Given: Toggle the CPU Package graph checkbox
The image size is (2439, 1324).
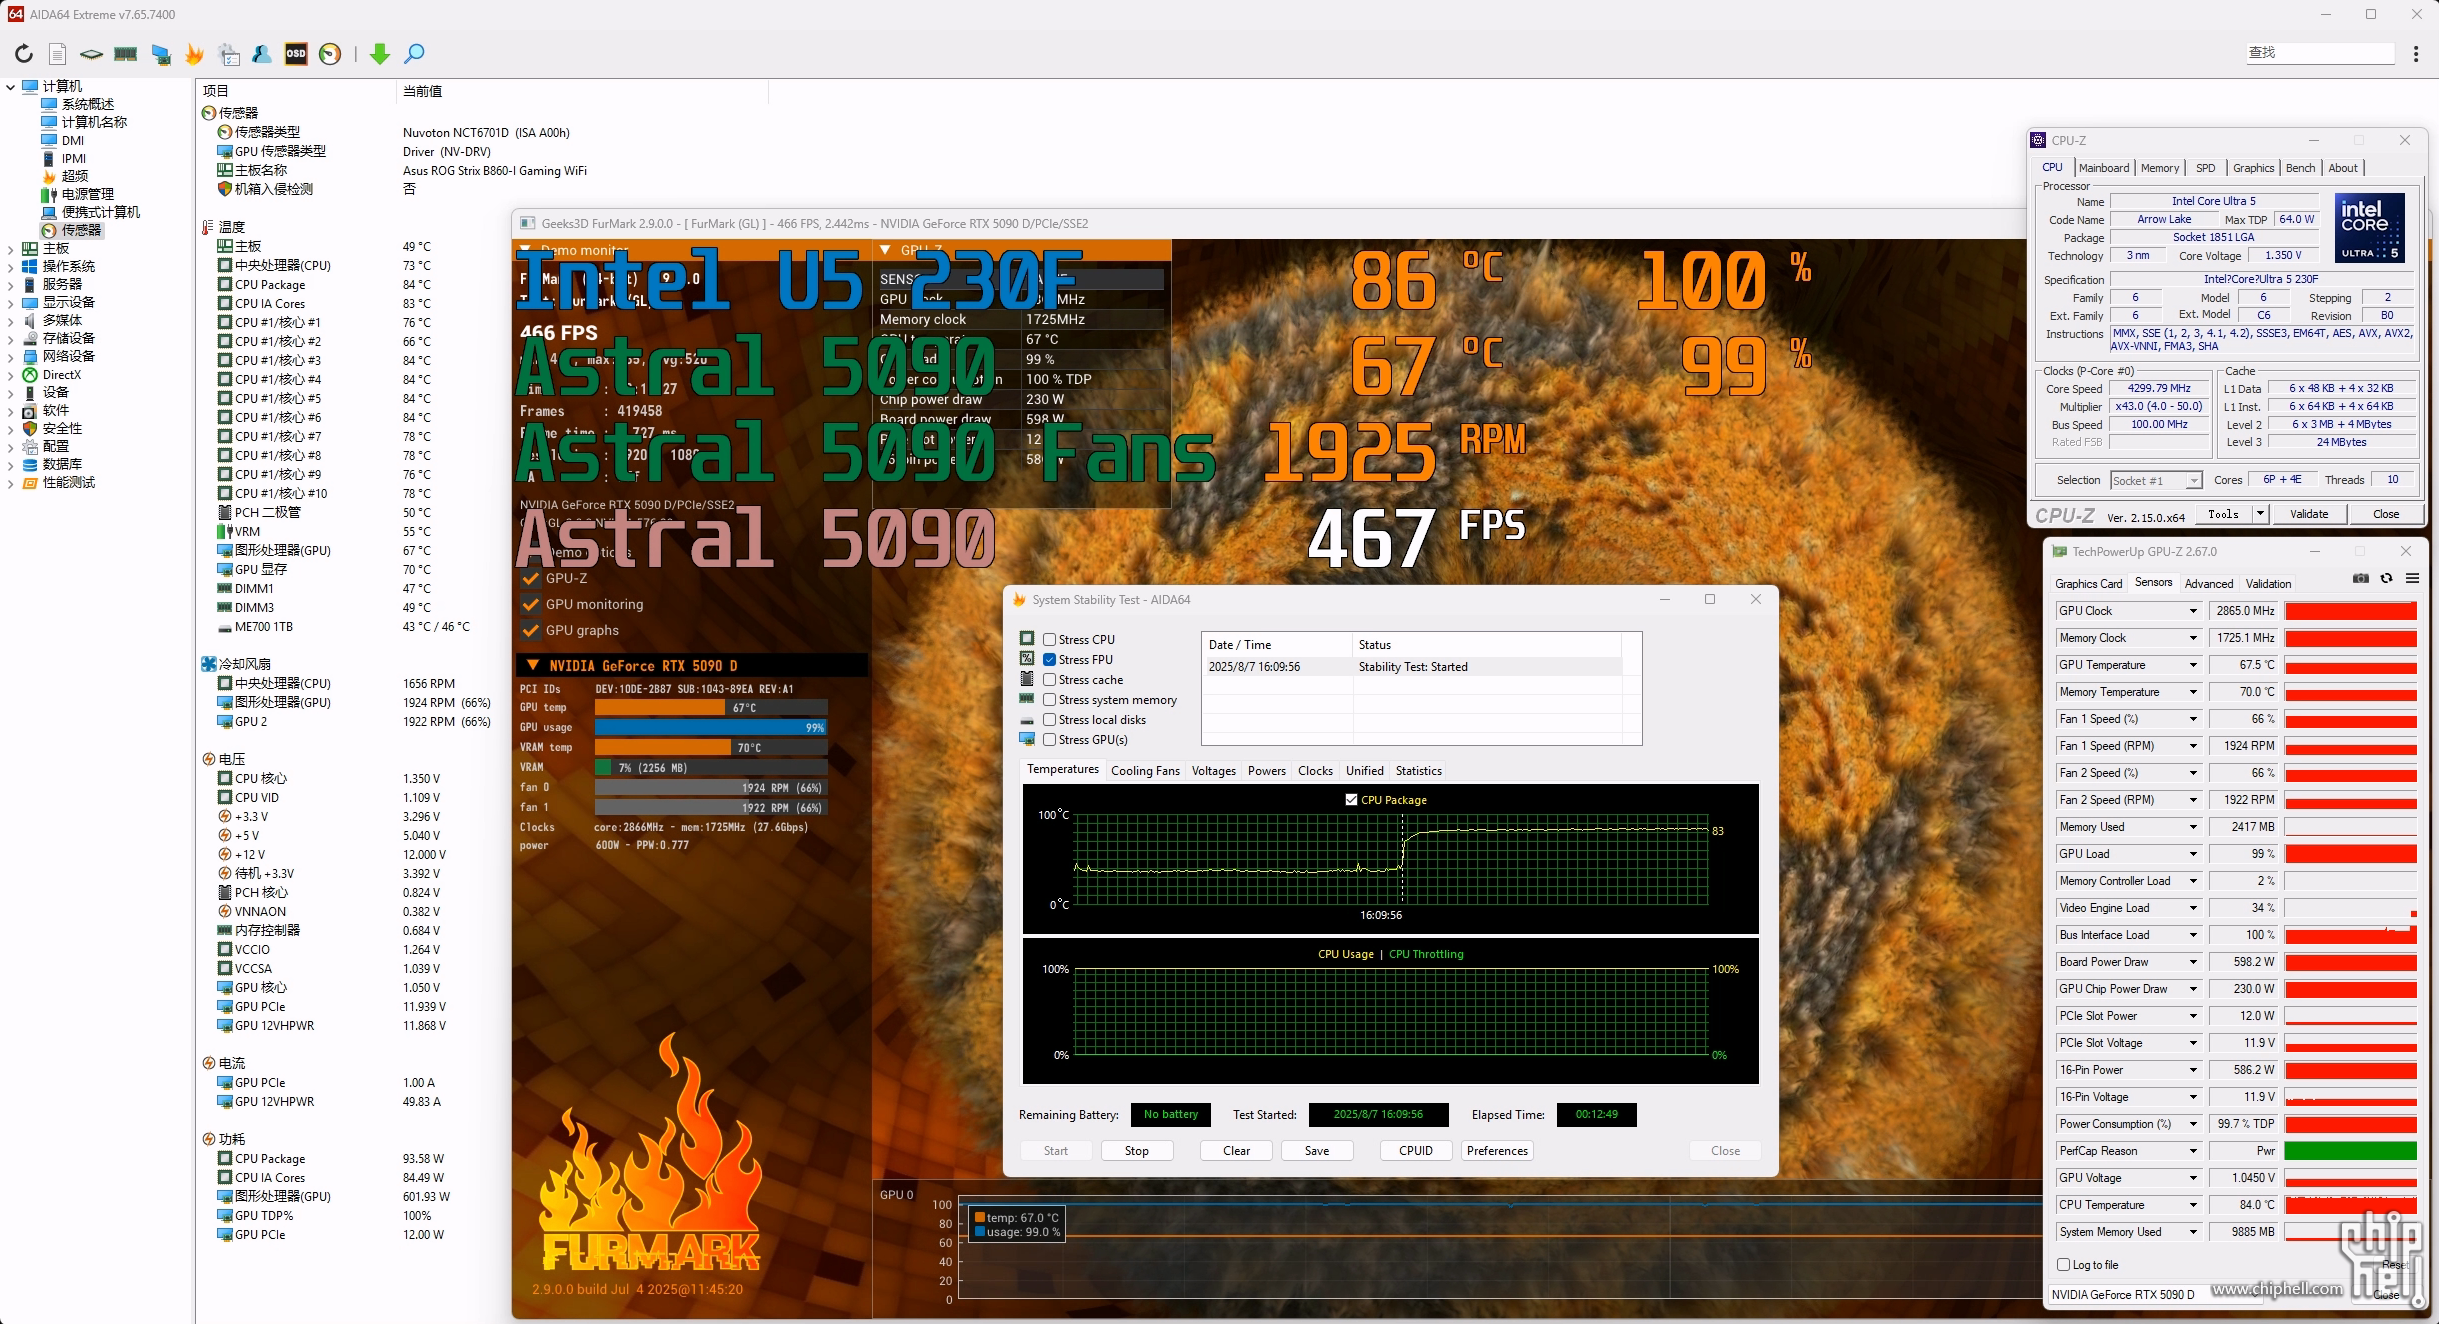Looking at the screenshot, I should pyautogui.click(x=1352, y=800).
